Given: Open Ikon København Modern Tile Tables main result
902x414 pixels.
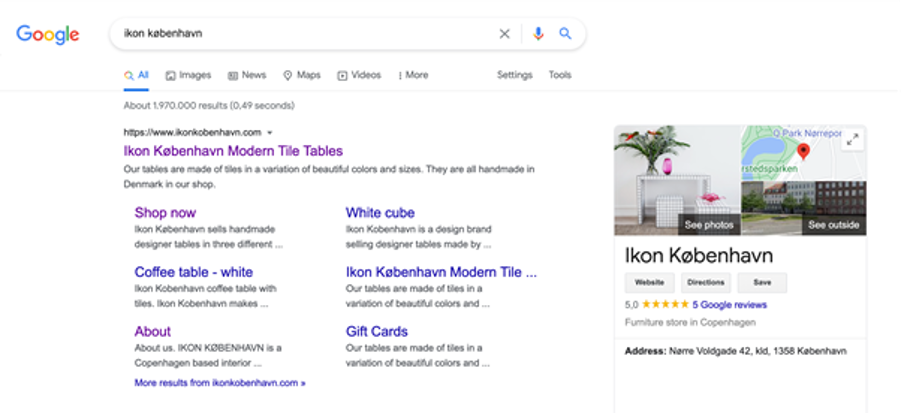Looking at the screenshot, I should coord(233,151).
